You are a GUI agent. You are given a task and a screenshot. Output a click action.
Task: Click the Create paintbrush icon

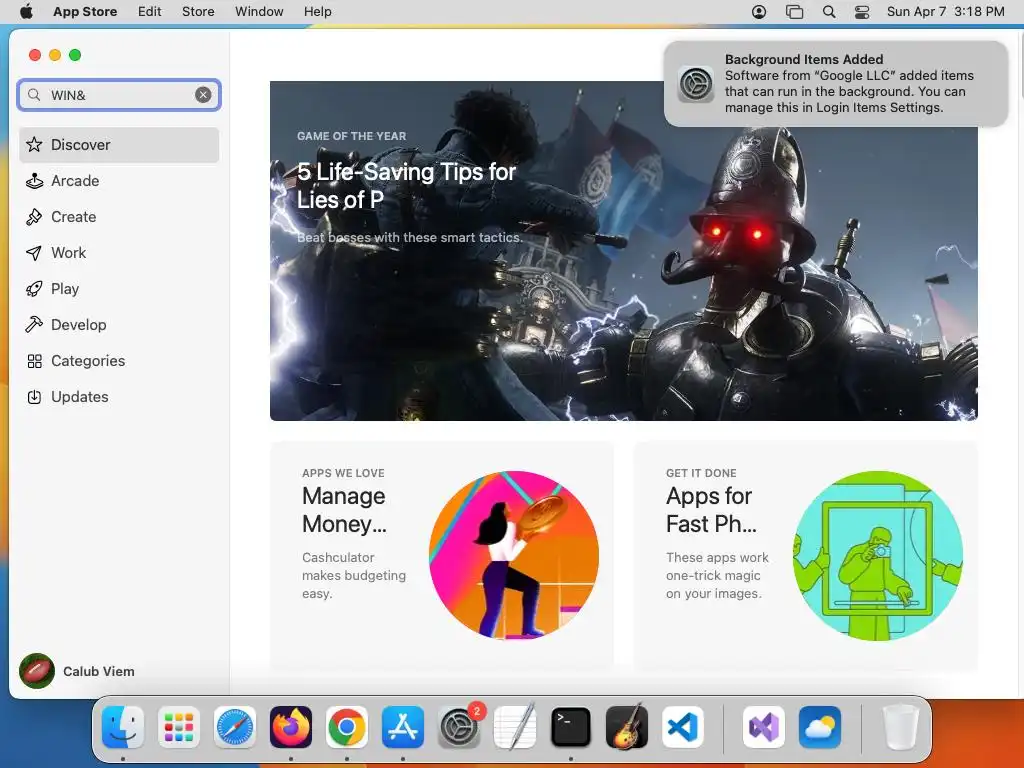coord(34,217)
